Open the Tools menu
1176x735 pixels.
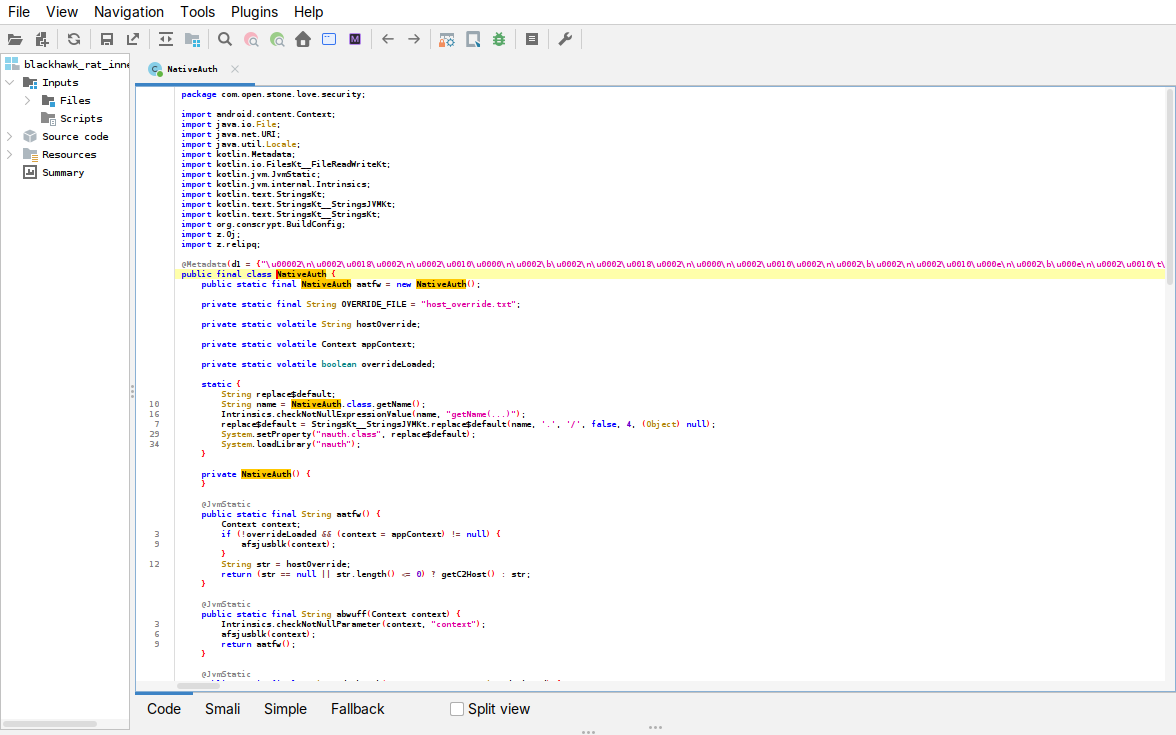(x=197, y=12)
